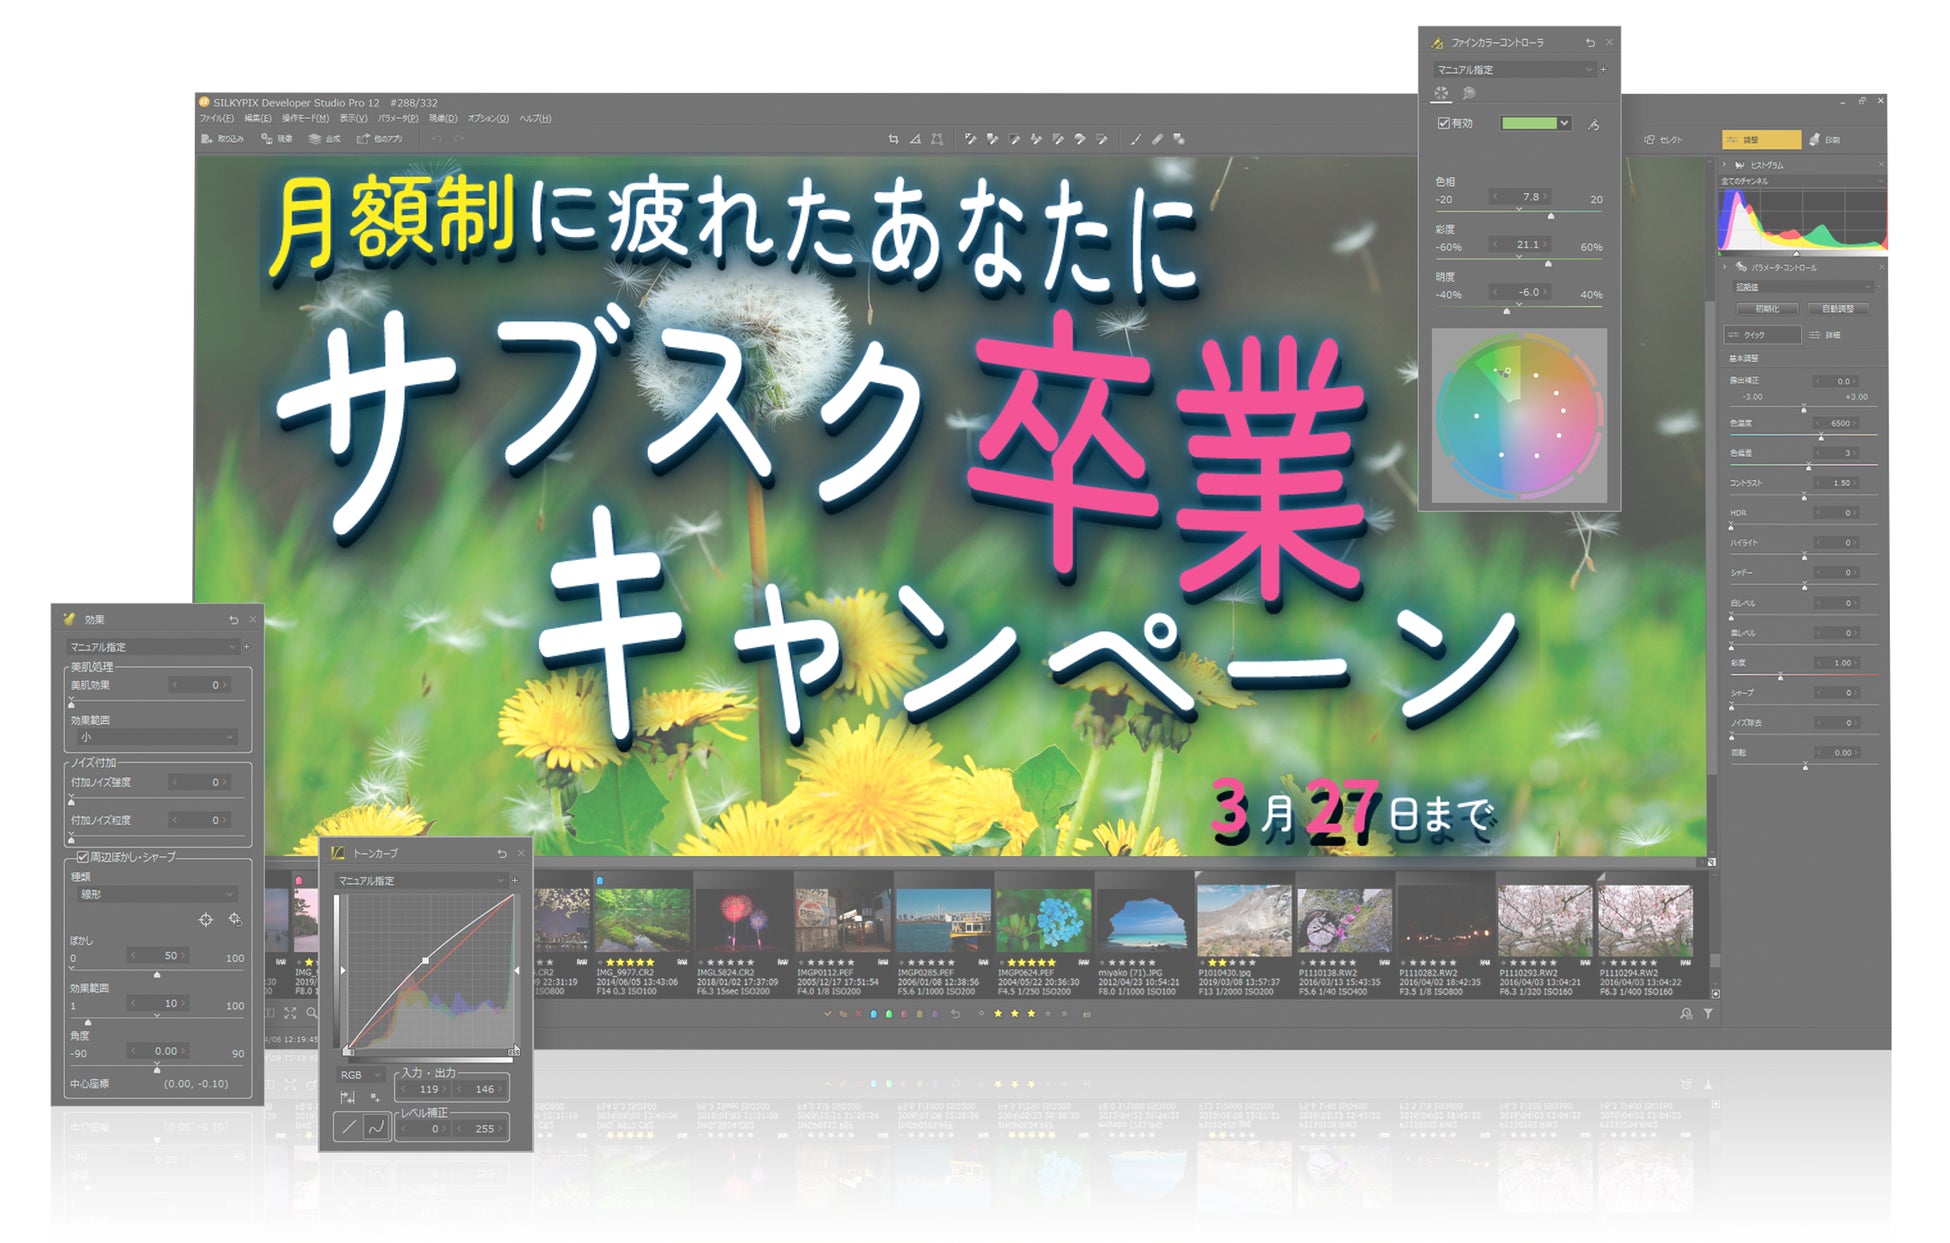This screenshot has height=1243, width=1950.
Task: Click the filter funnel icon below the thumbnails
Action: 1708,1013
